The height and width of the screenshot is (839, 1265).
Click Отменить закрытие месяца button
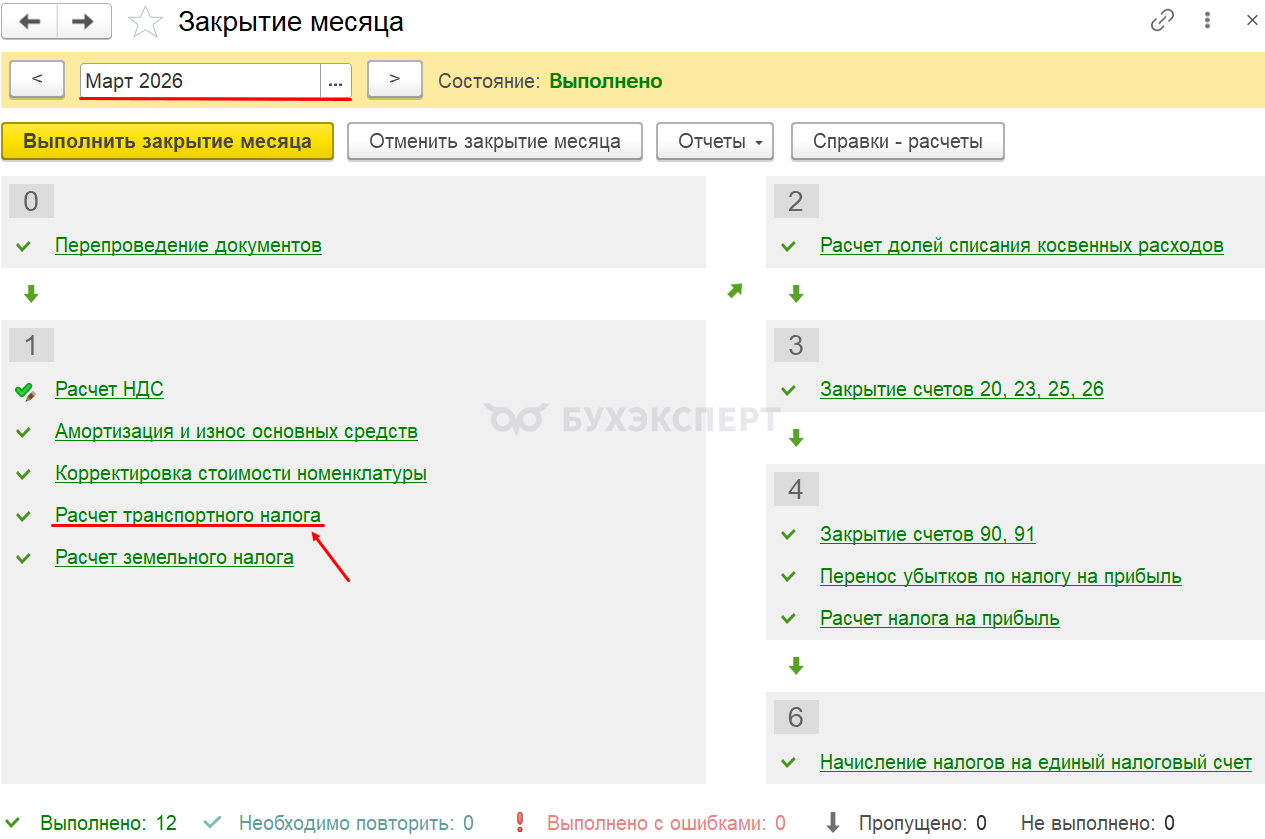495,141
